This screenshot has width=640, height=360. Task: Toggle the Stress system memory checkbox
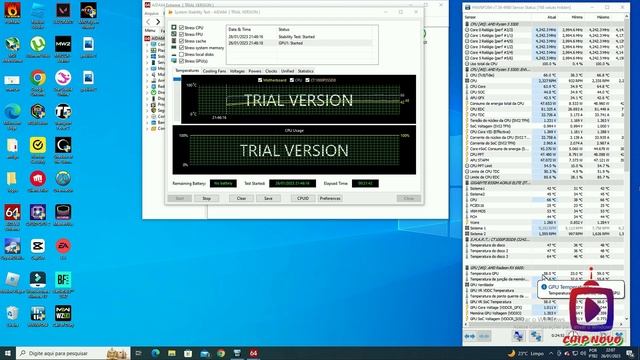click(182, 47)
